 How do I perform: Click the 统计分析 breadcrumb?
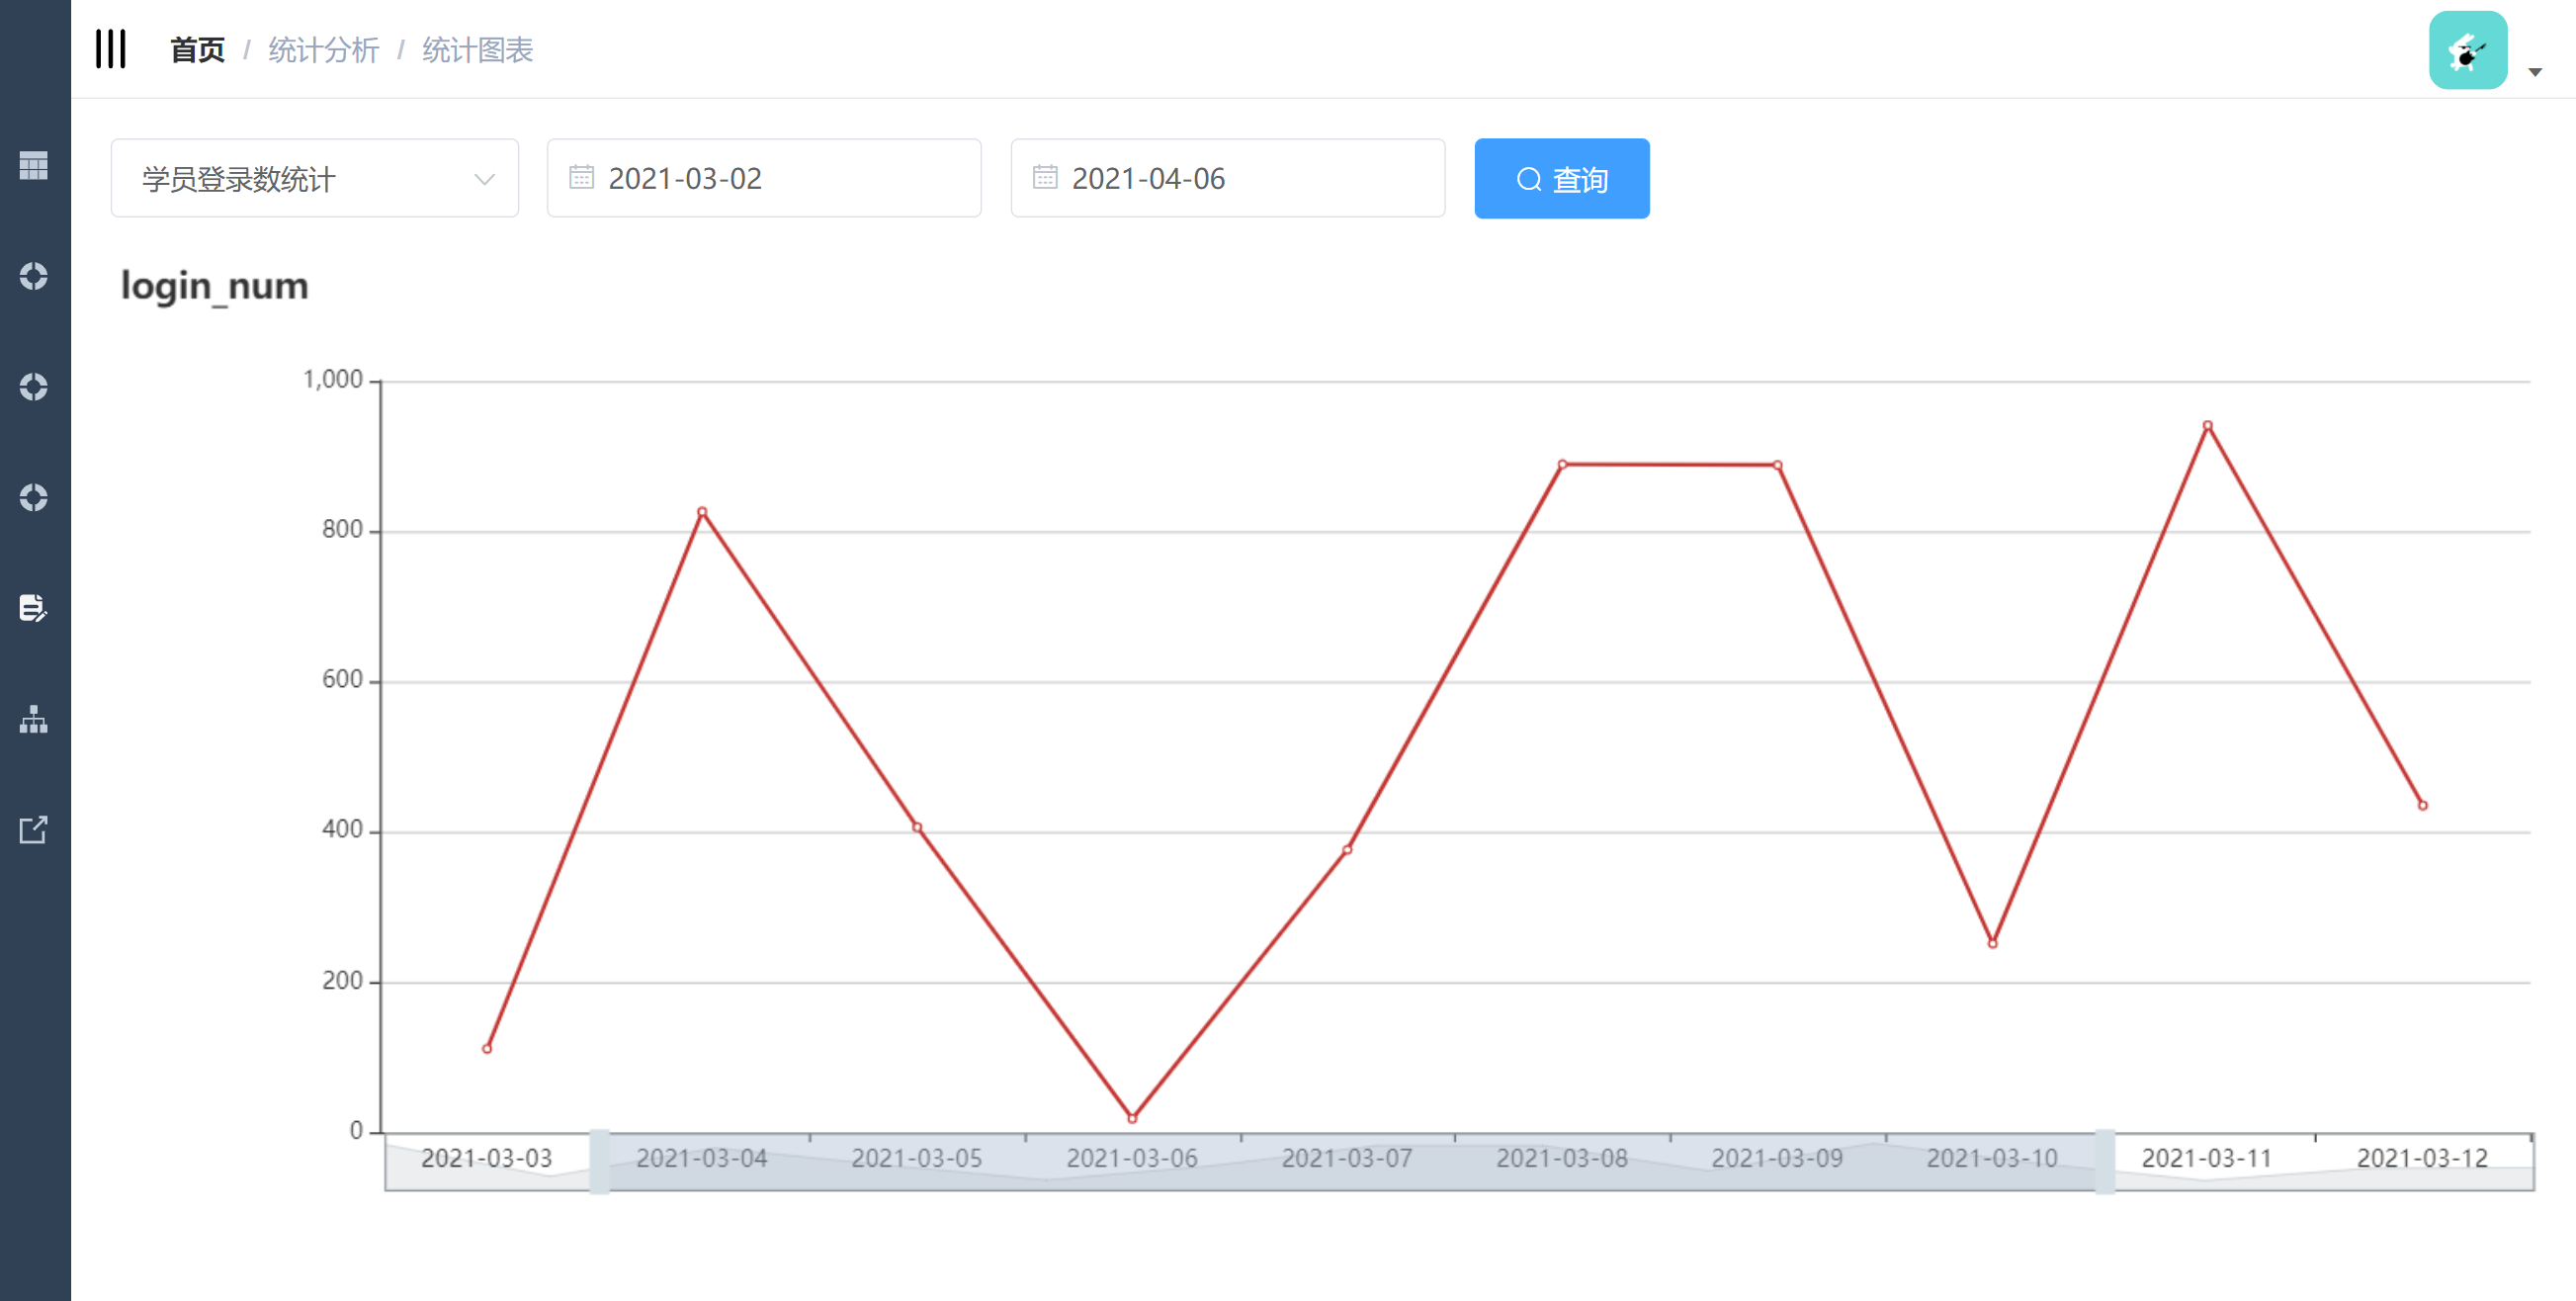point(323,50)
